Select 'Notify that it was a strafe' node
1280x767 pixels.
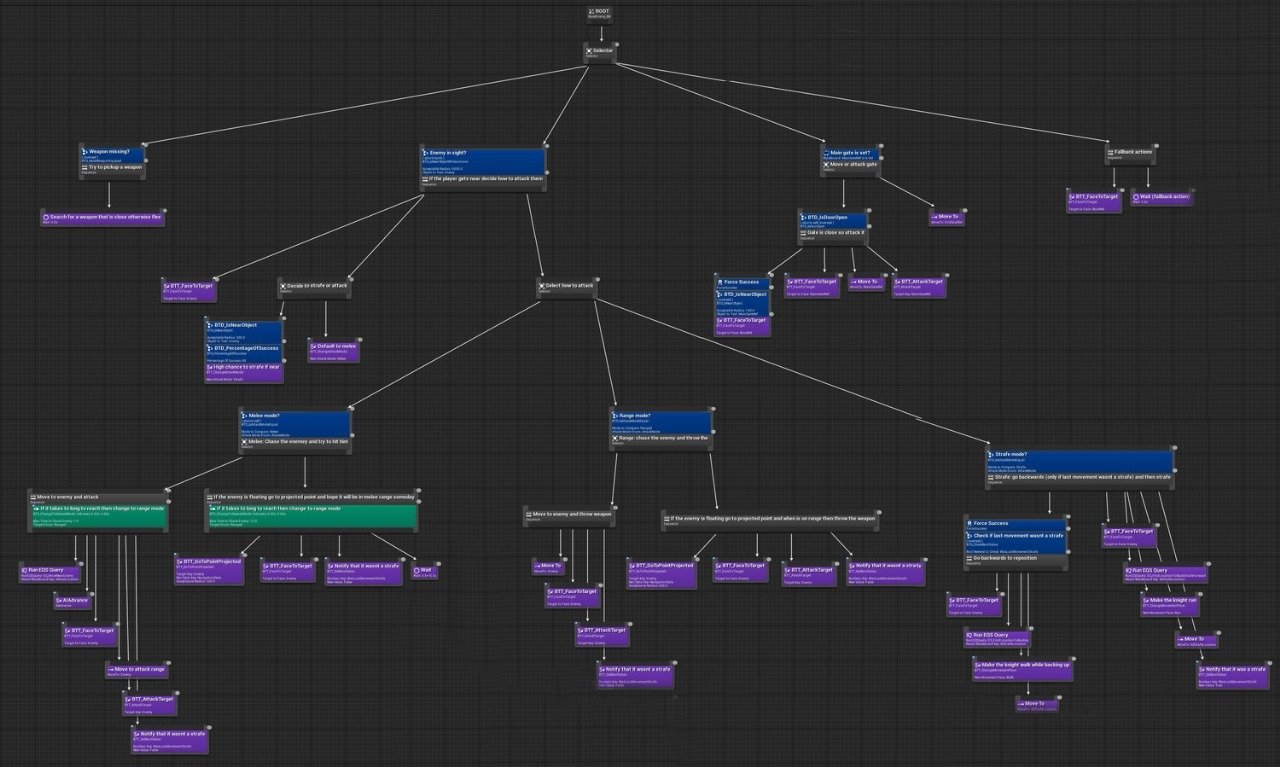1232,676
